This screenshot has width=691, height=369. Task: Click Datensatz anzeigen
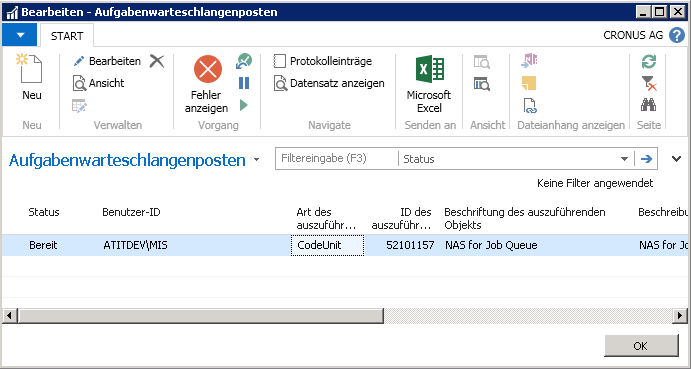point(329,83)
